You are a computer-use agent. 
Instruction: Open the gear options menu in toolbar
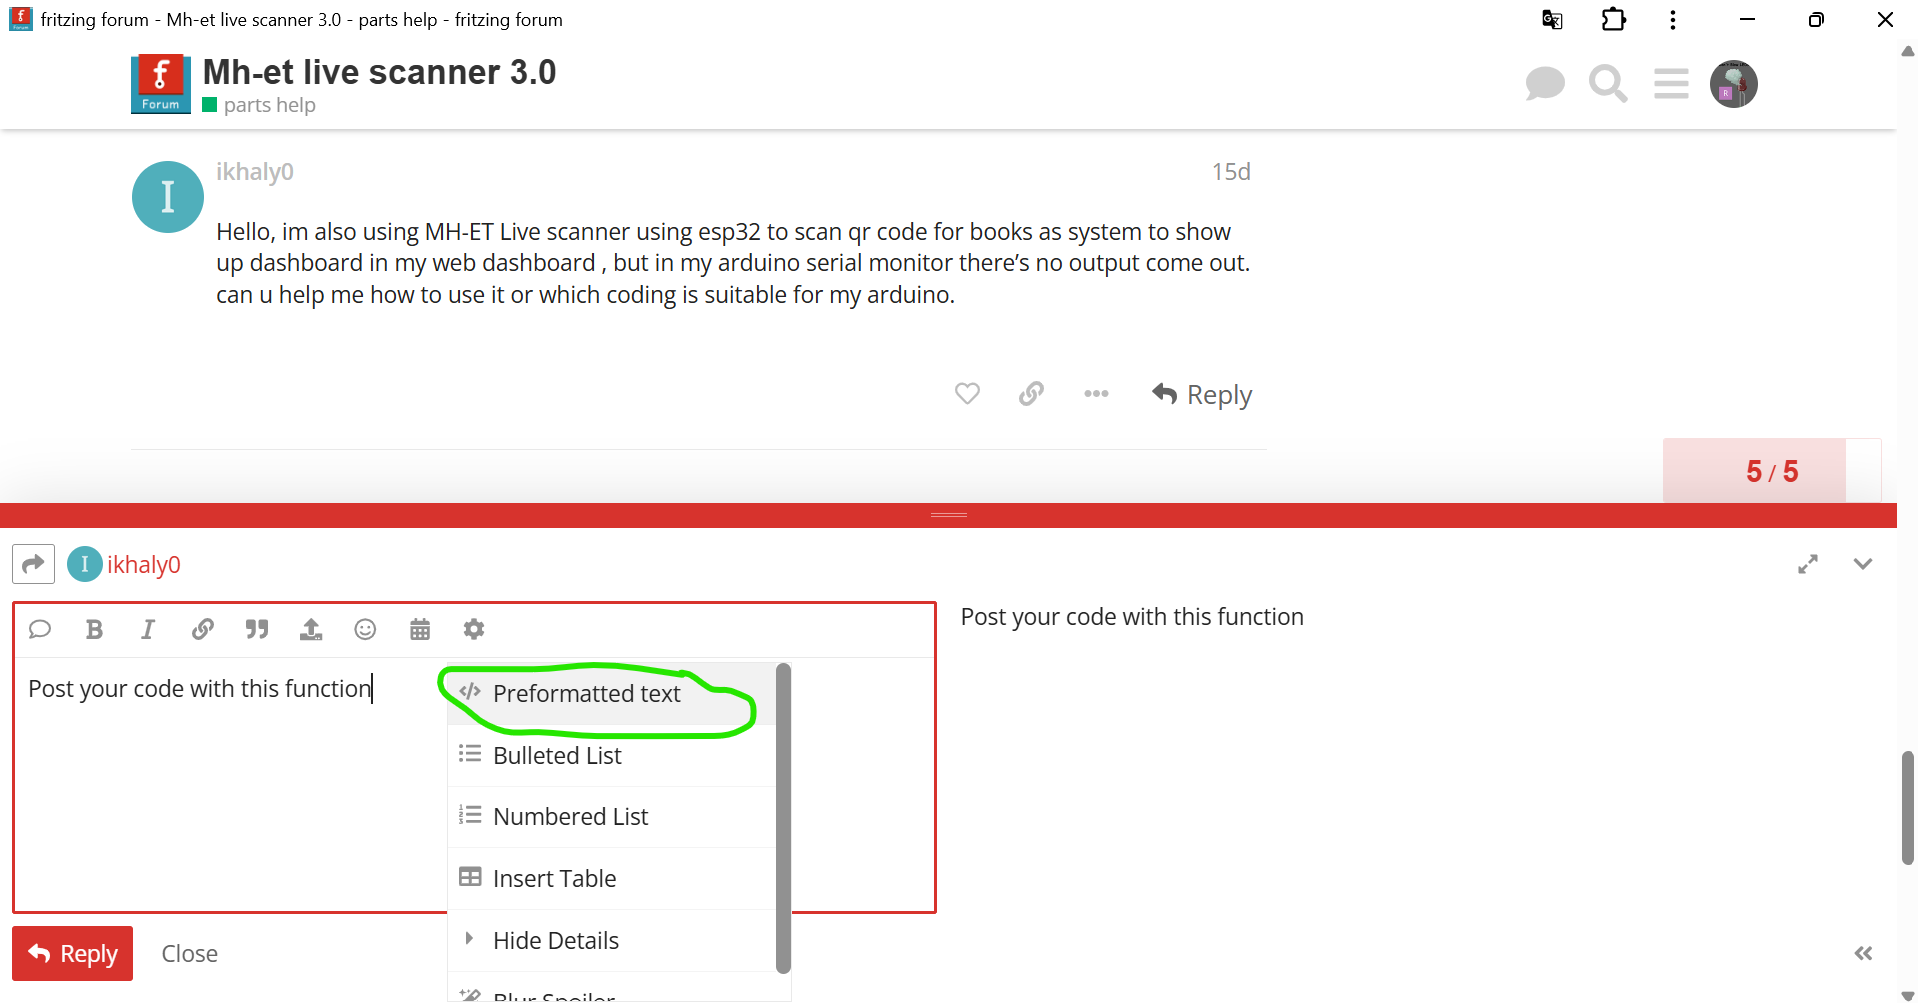[x=474, y=629]
